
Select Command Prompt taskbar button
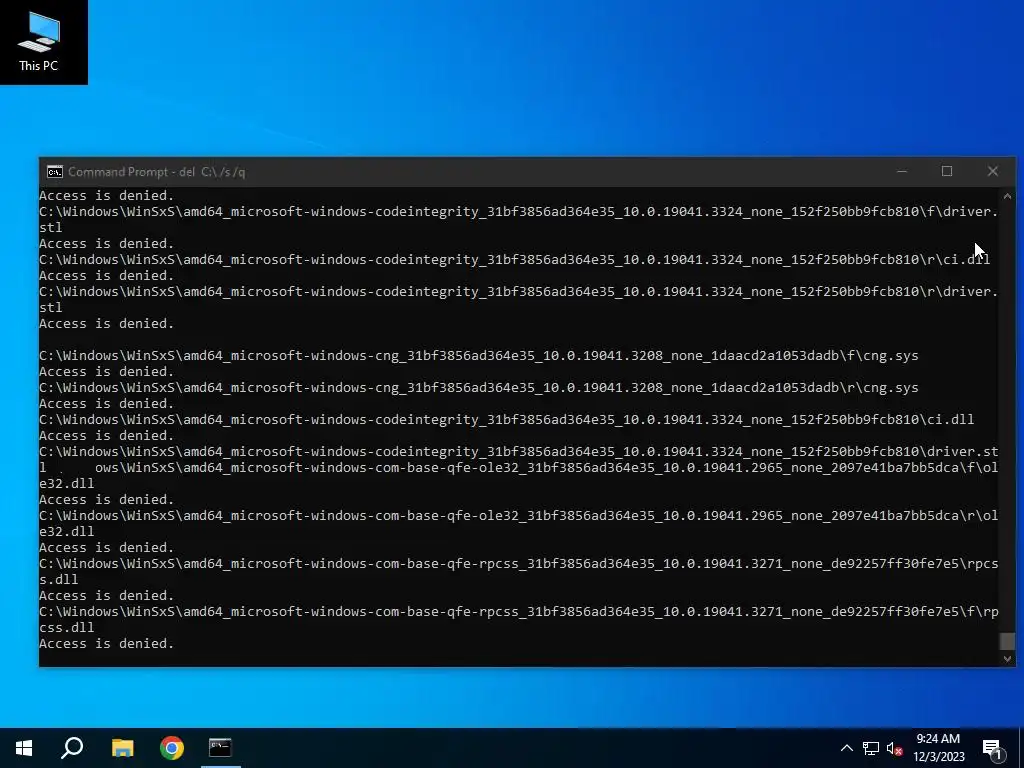tap(220, 748)
